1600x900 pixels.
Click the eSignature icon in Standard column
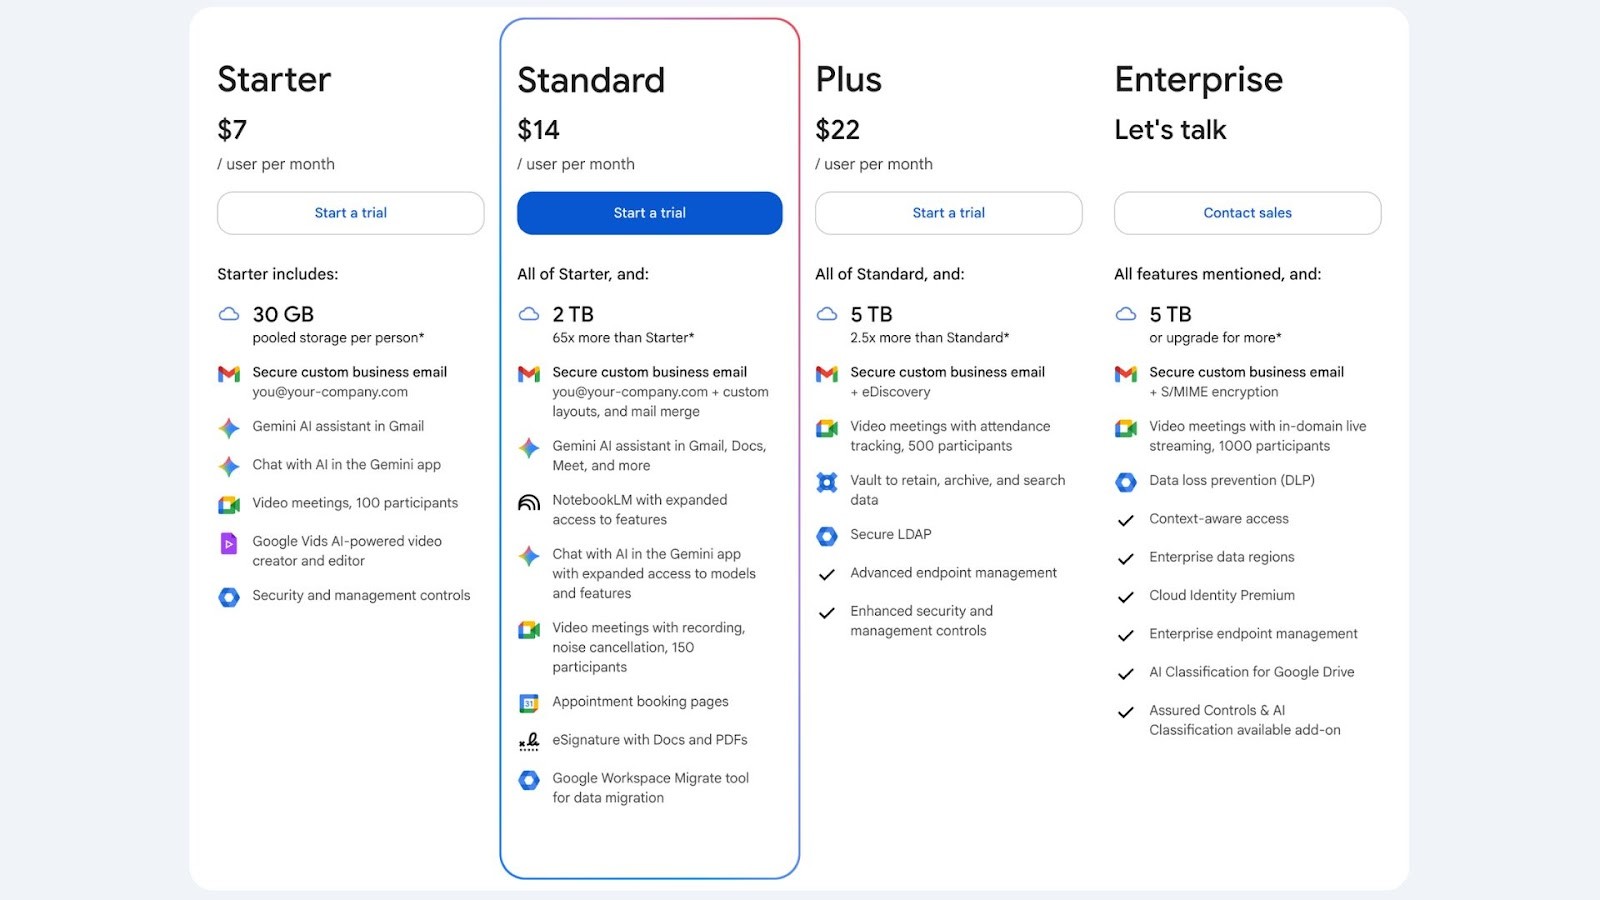tap(529, 742)
